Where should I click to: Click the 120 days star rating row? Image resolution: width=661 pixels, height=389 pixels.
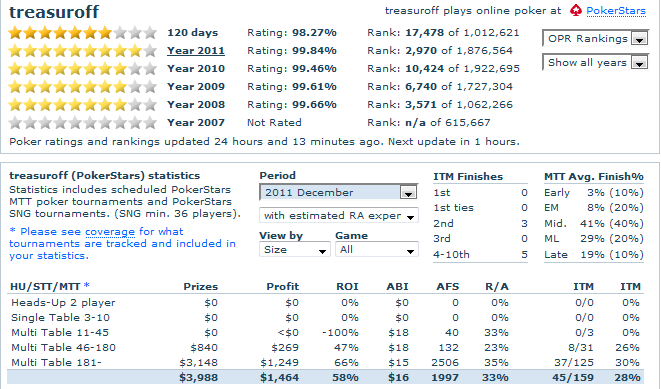(x=83, y=32)
